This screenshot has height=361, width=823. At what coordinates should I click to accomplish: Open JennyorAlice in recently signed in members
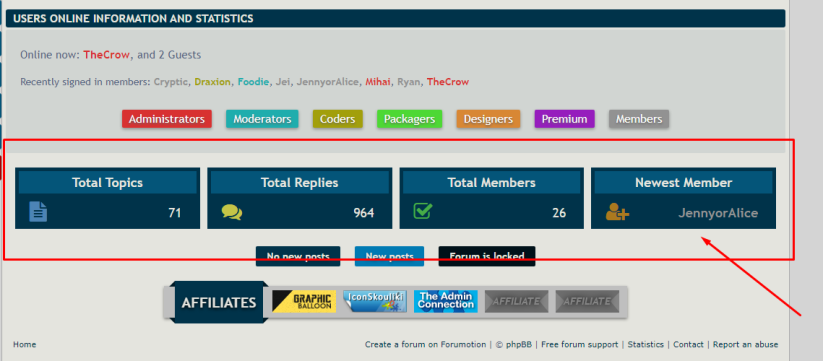328,82
